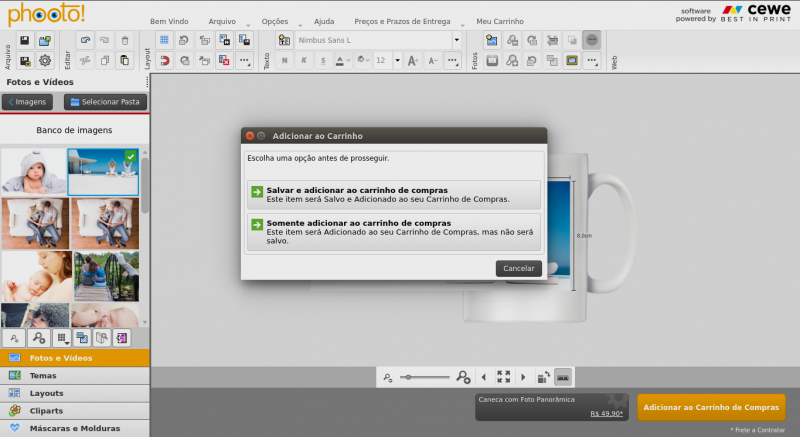Open the Nimbus Sans L font dropdown
800x437 pixels.
tap(457, 40)
